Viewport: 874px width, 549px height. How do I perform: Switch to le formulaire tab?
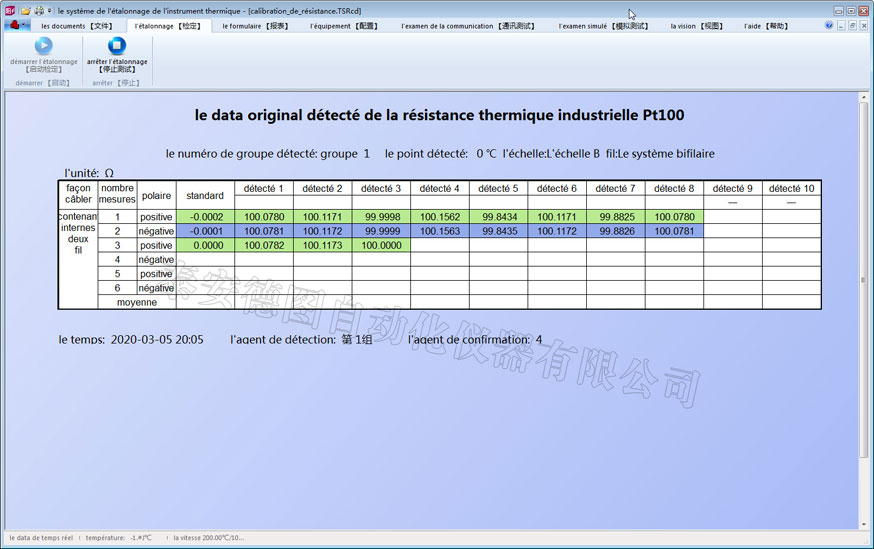pyautogui.click(x=254, y=26)
